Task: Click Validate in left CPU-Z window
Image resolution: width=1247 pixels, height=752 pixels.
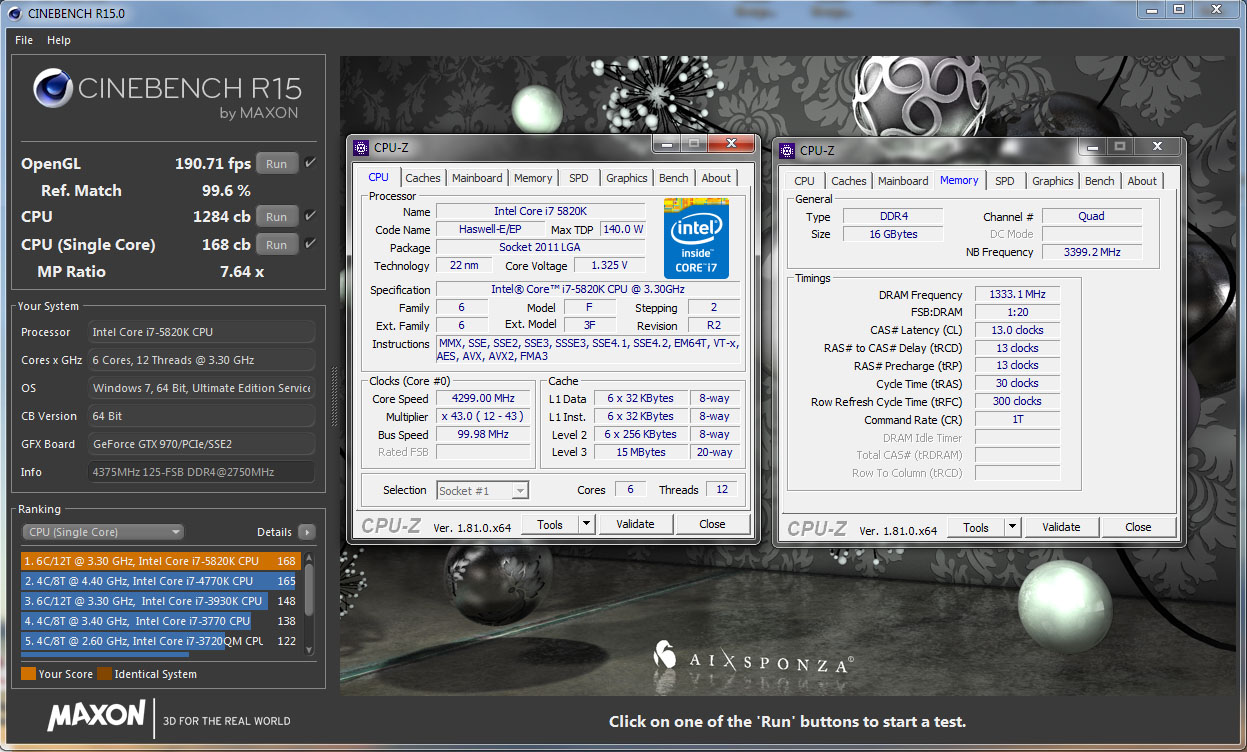Action: 635,524
